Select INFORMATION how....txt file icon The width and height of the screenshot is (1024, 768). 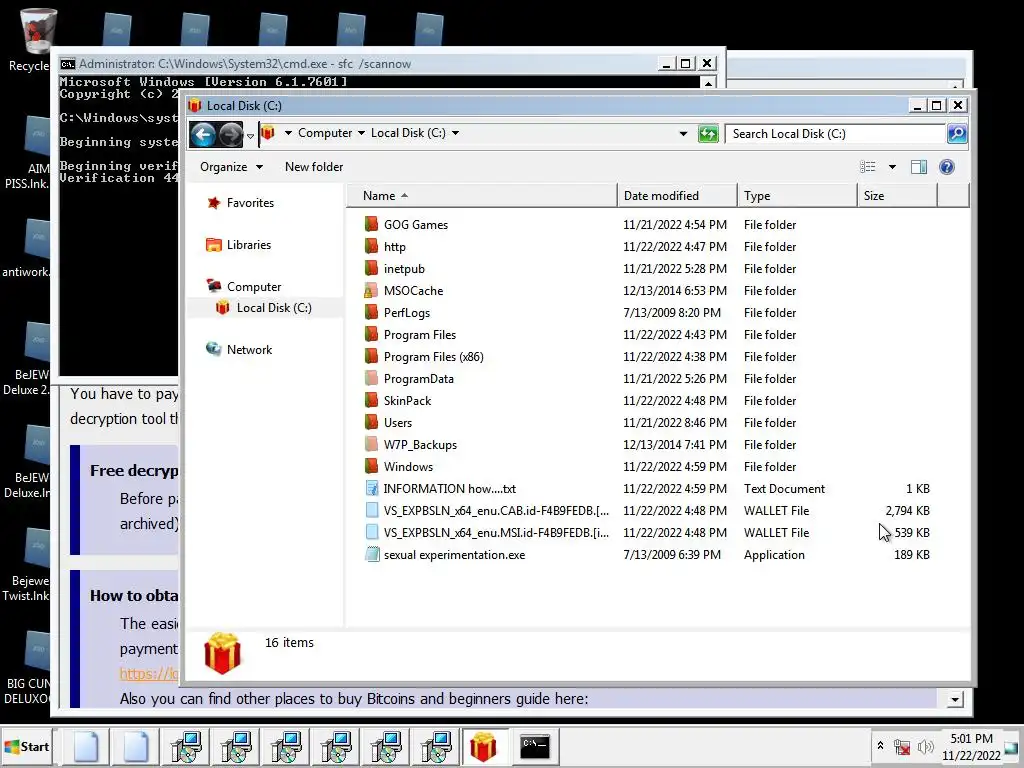click(x=372, y=488)
